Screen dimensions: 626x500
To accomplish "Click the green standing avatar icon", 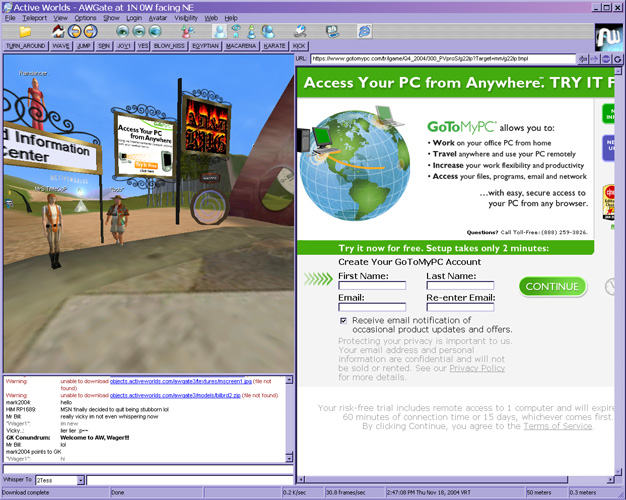I will (252, 31).
